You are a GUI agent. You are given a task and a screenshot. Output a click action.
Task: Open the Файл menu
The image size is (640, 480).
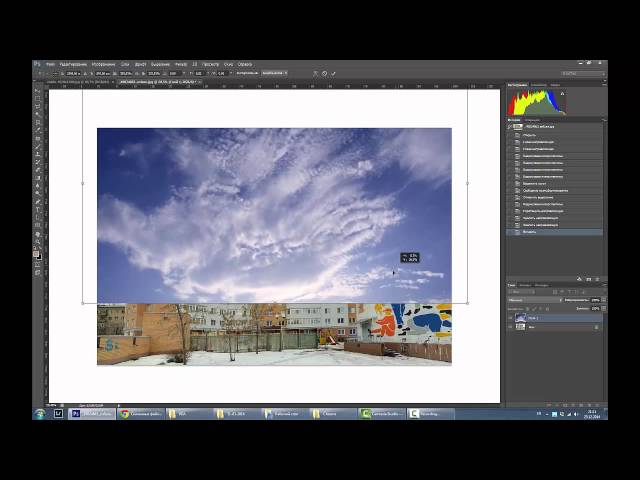(50, 64)
